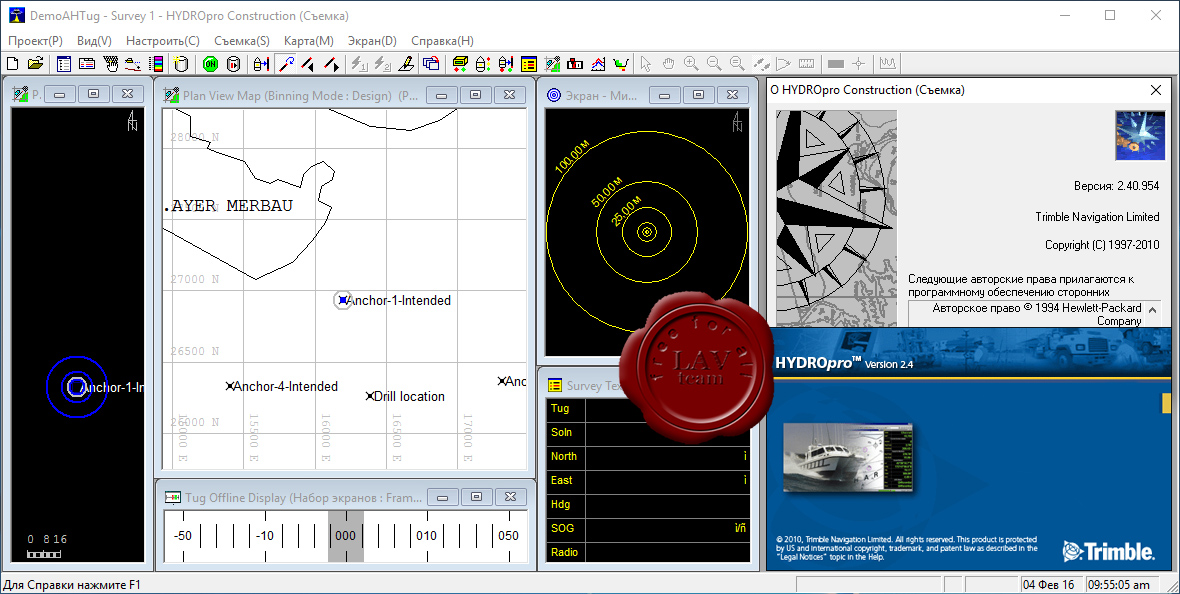This screenshot has width=1180, height=594.
Task: Open the rainbow color scale icon
Action: tap(157, 64)
